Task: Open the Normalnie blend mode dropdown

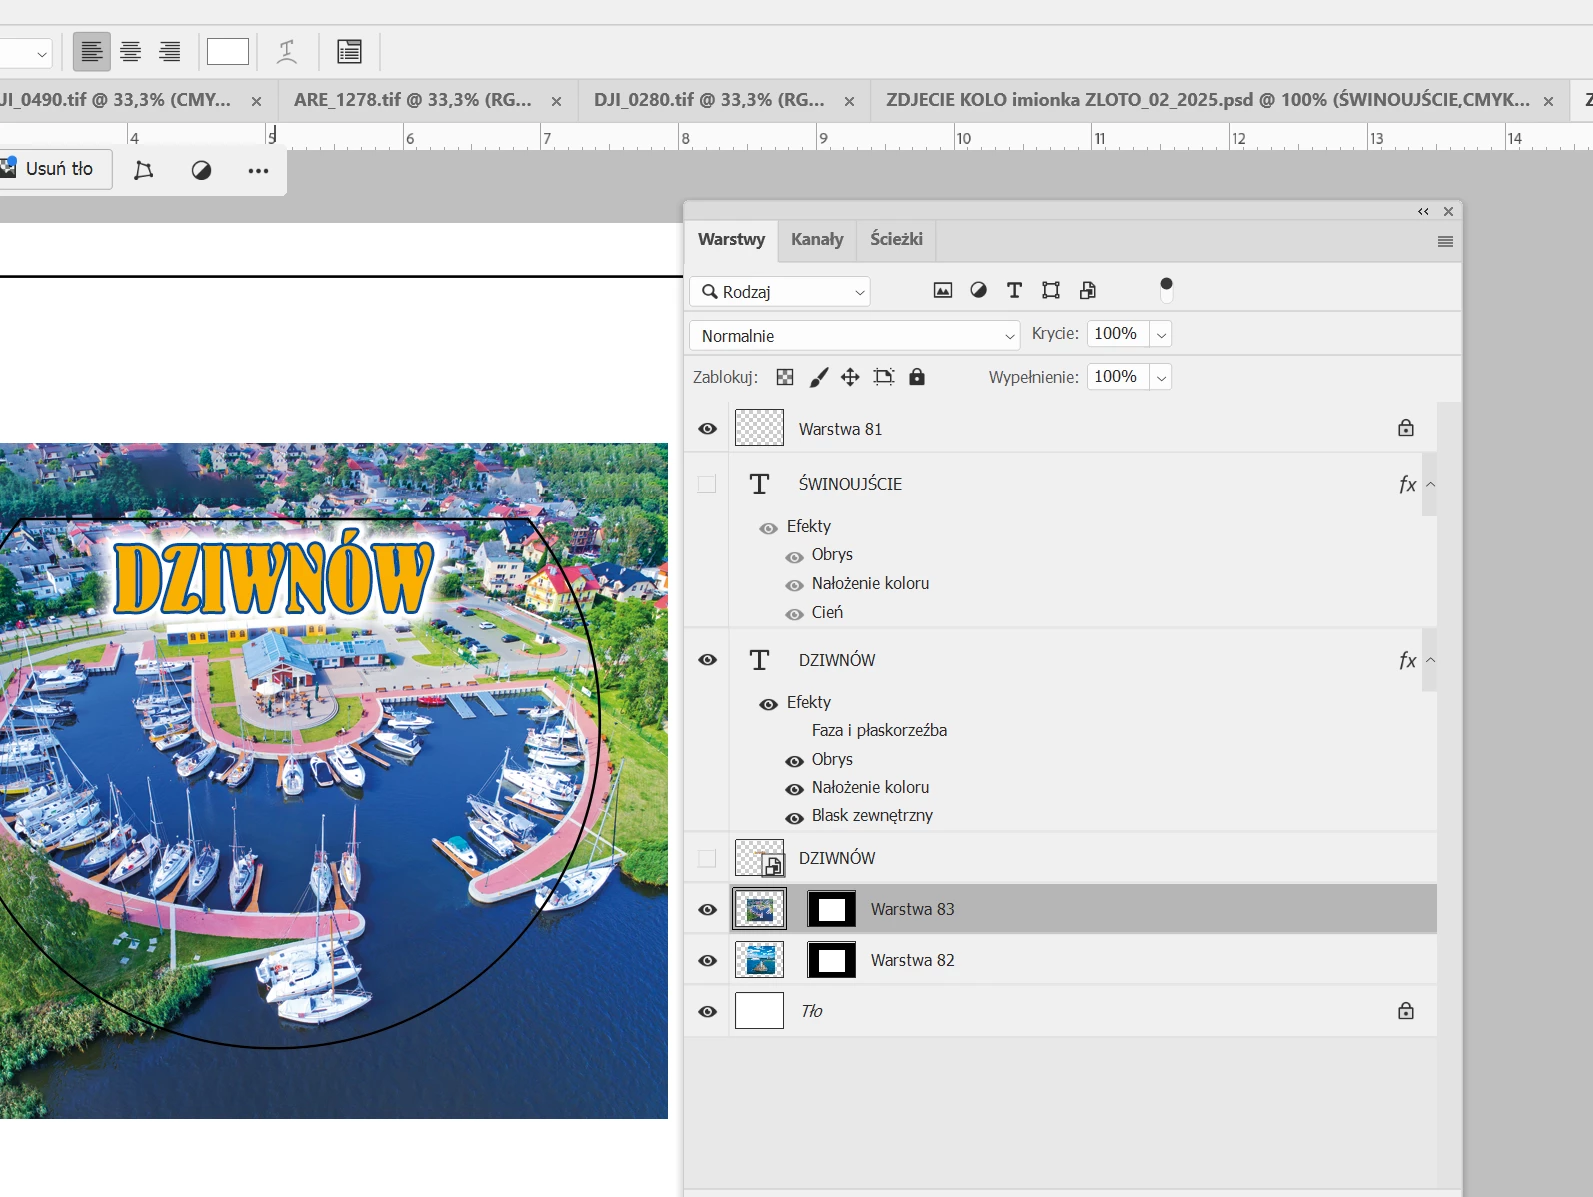Action: pos(855,336)
